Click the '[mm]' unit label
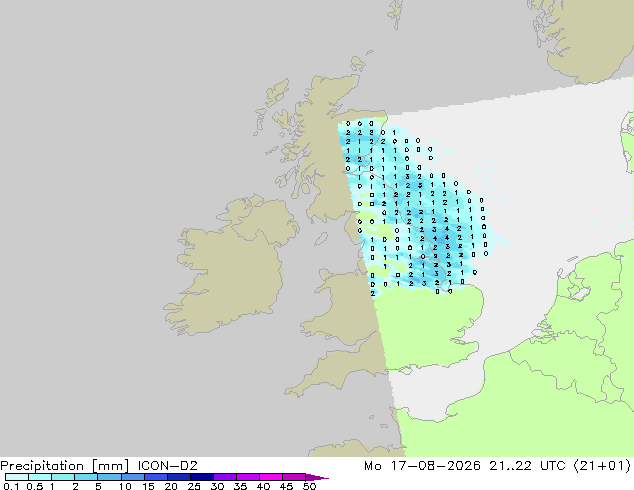This screenshot has width=634, height=490. pos(110,466)
